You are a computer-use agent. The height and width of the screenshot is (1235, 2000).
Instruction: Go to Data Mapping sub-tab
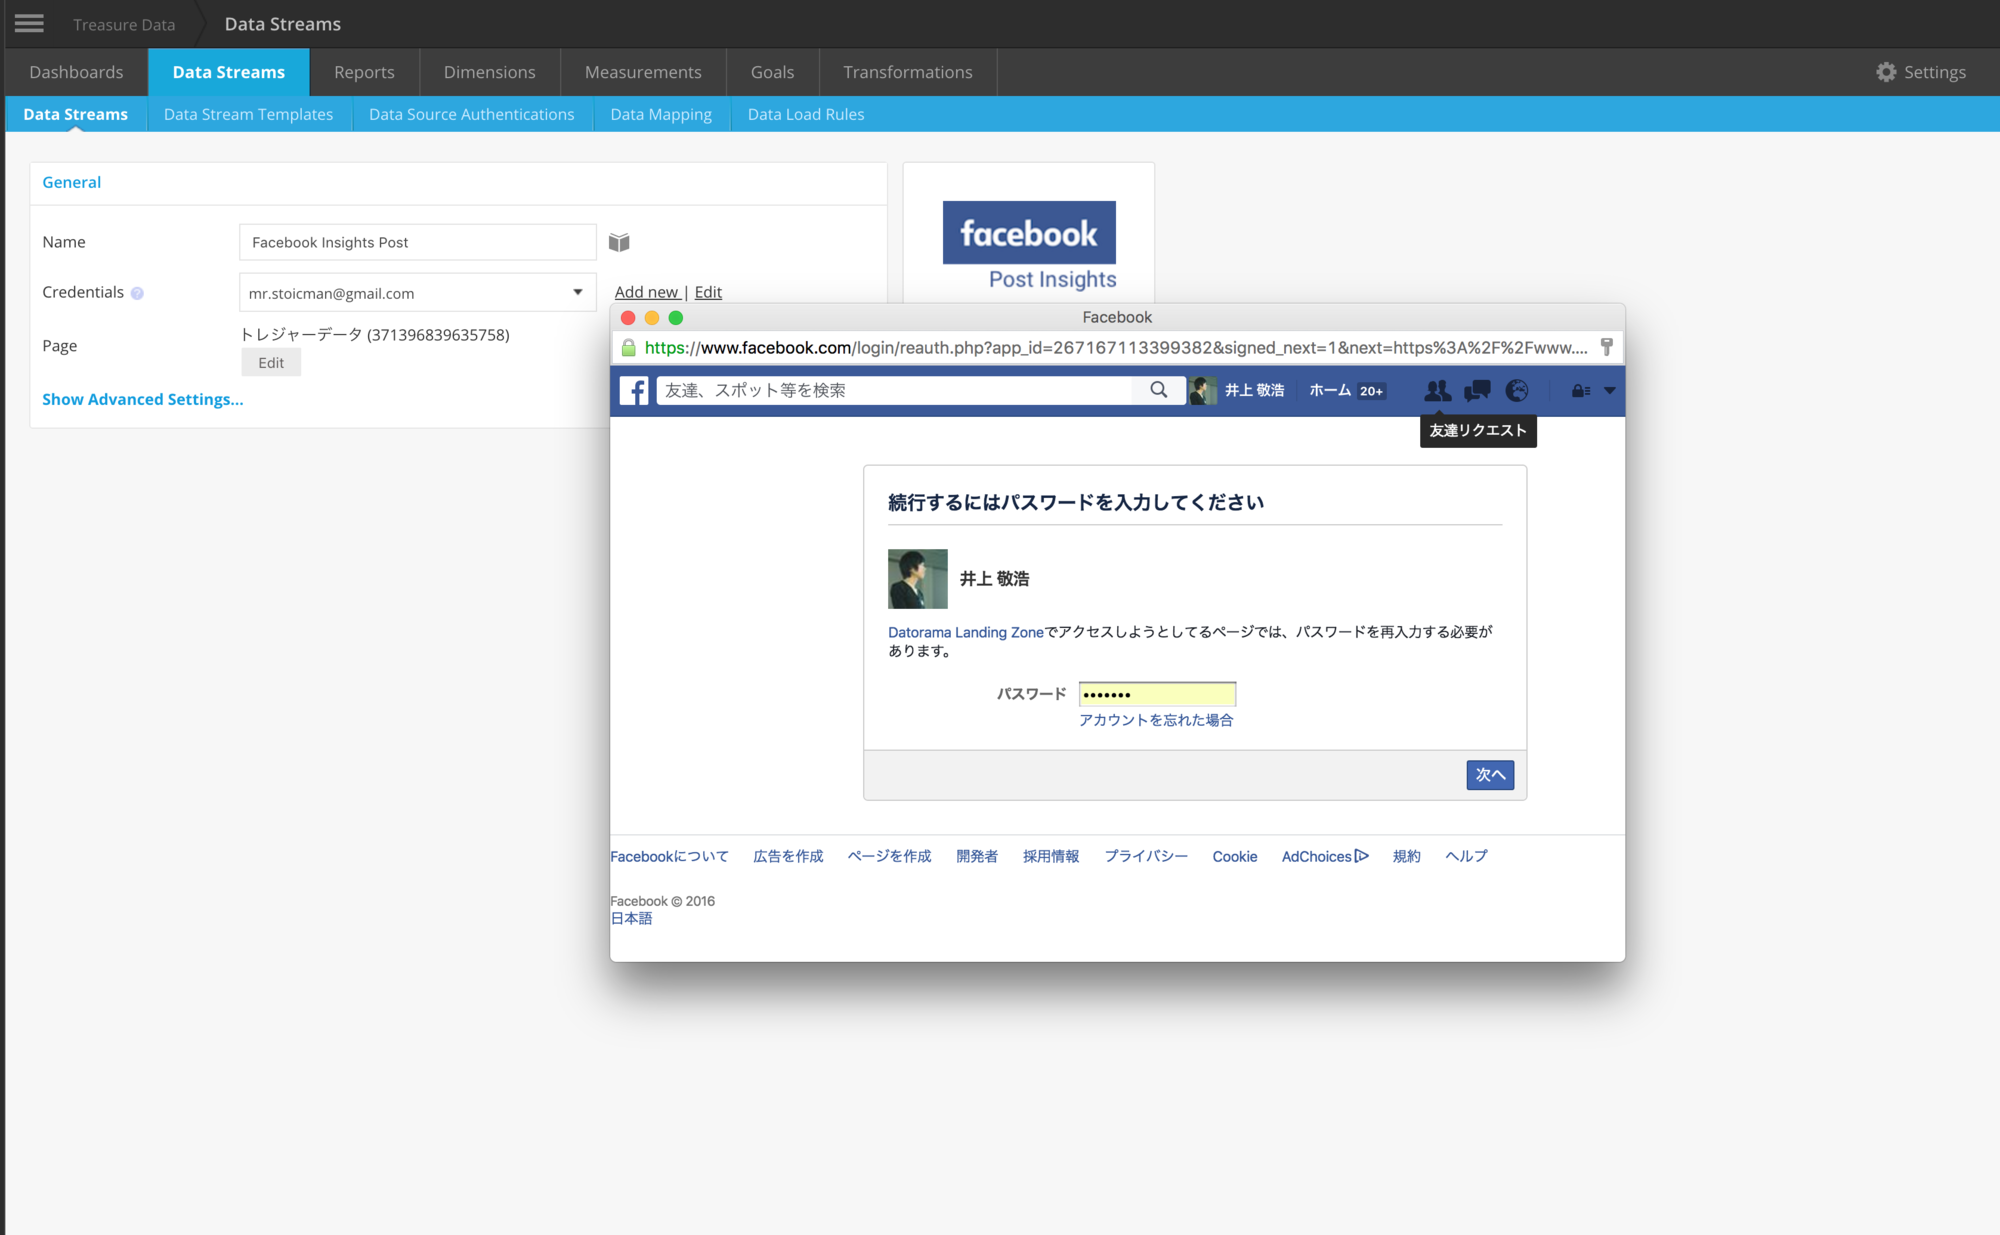pyautogui.click(x=661, y=114)
